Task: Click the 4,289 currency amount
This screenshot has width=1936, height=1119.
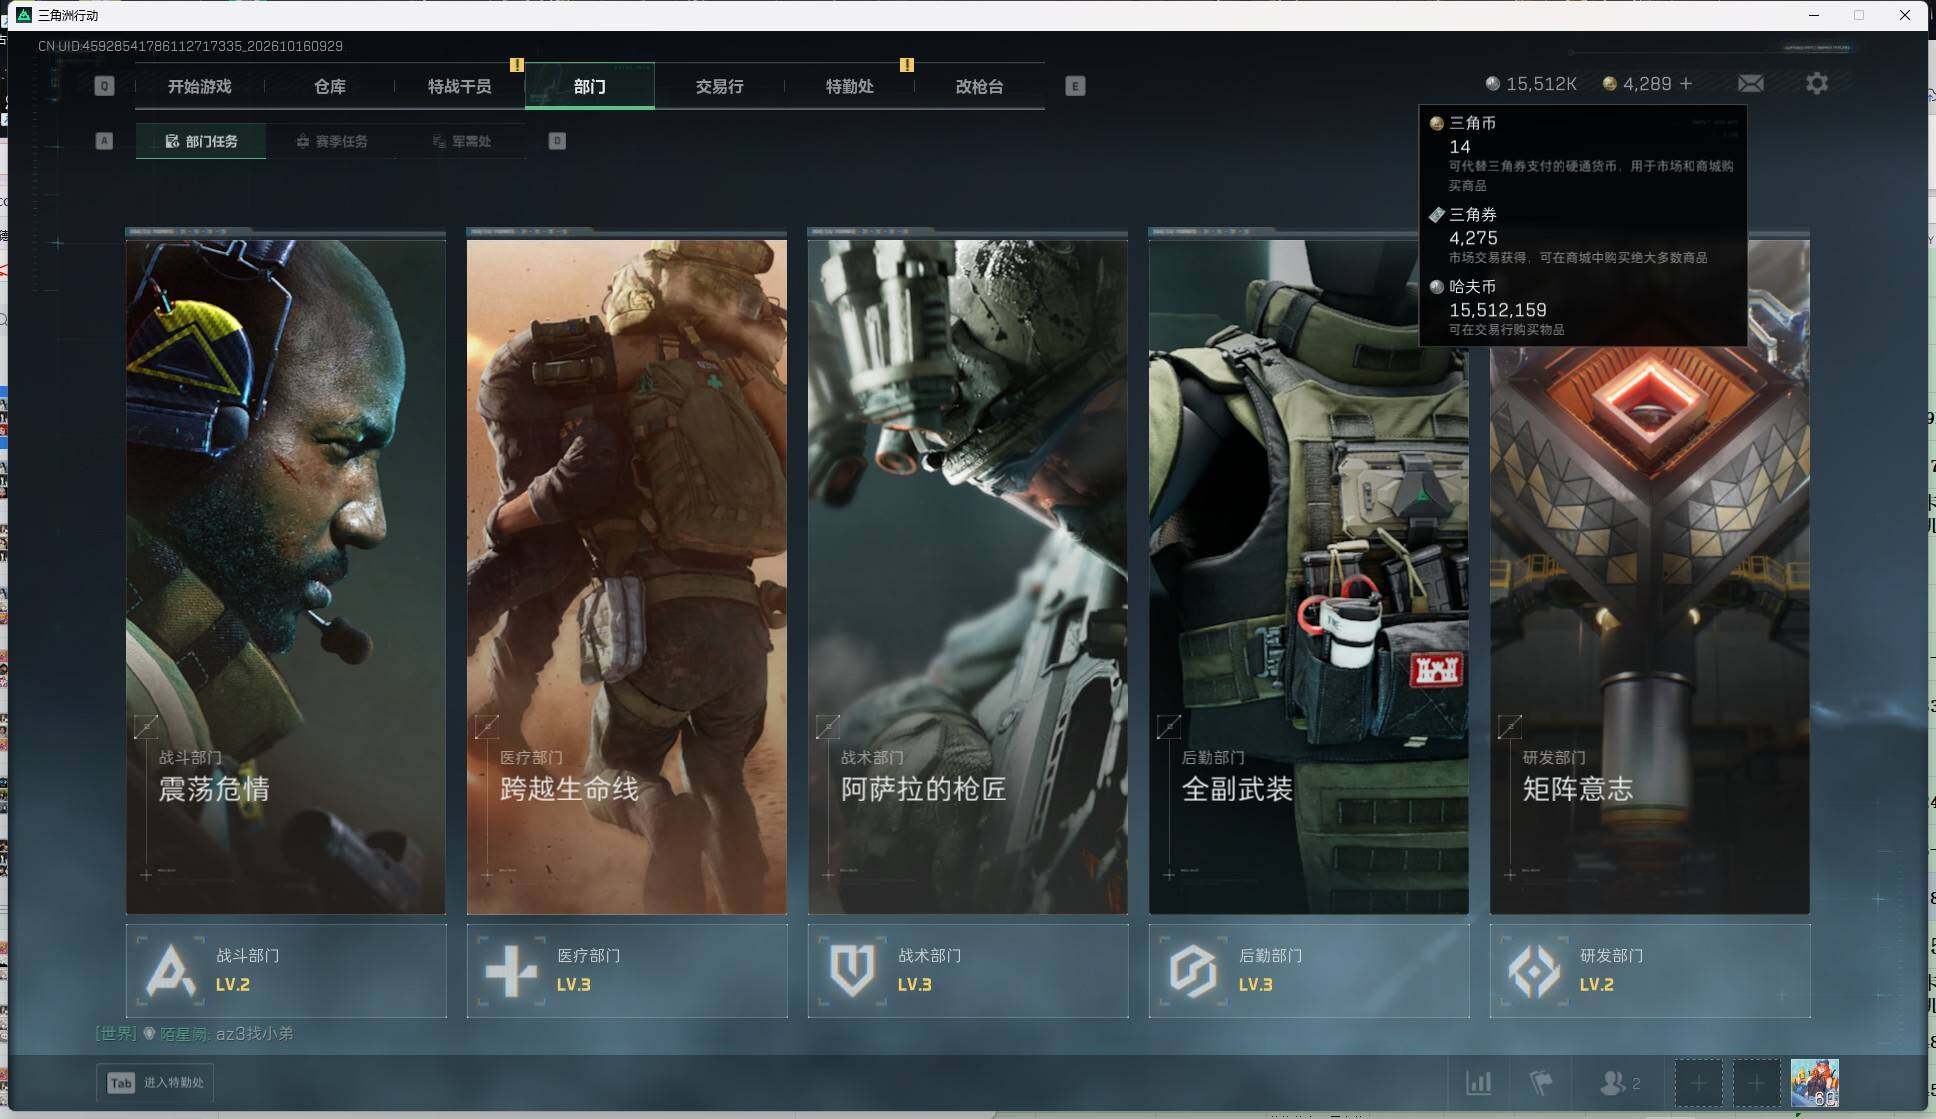Action: click(1647, 84)
